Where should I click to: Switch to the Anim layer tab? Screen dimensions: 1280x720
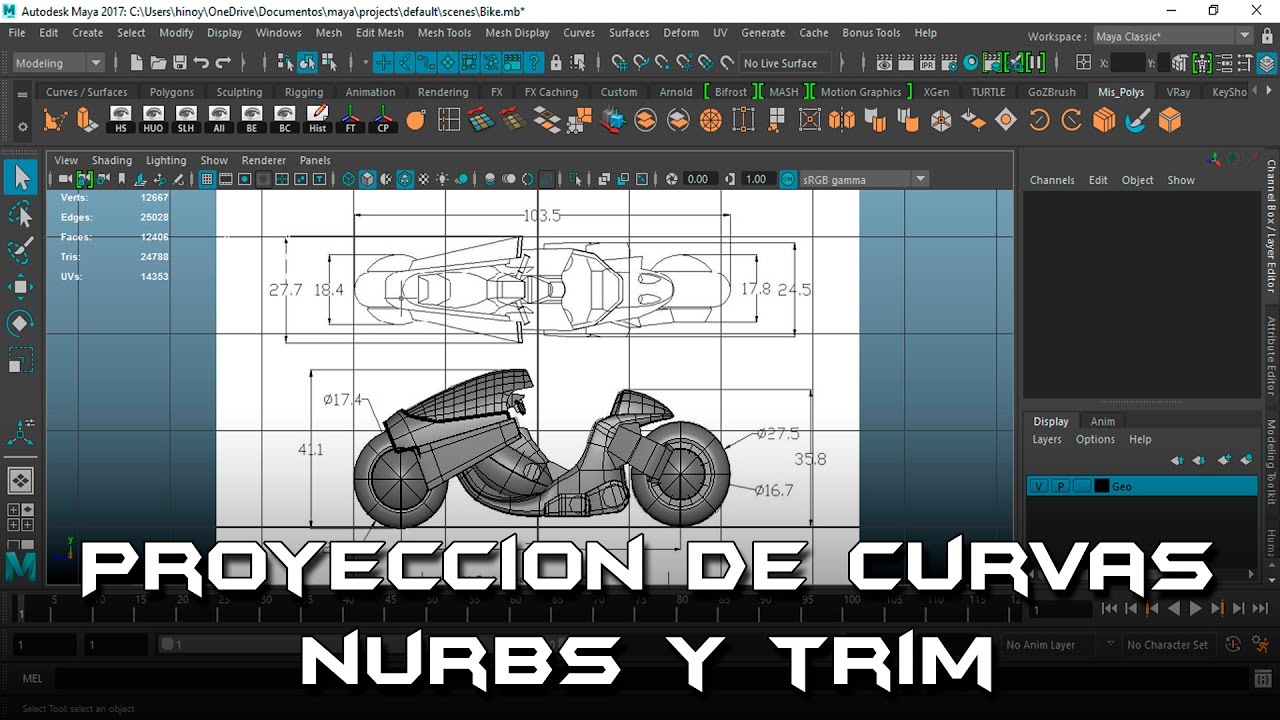coord(1102,421)
